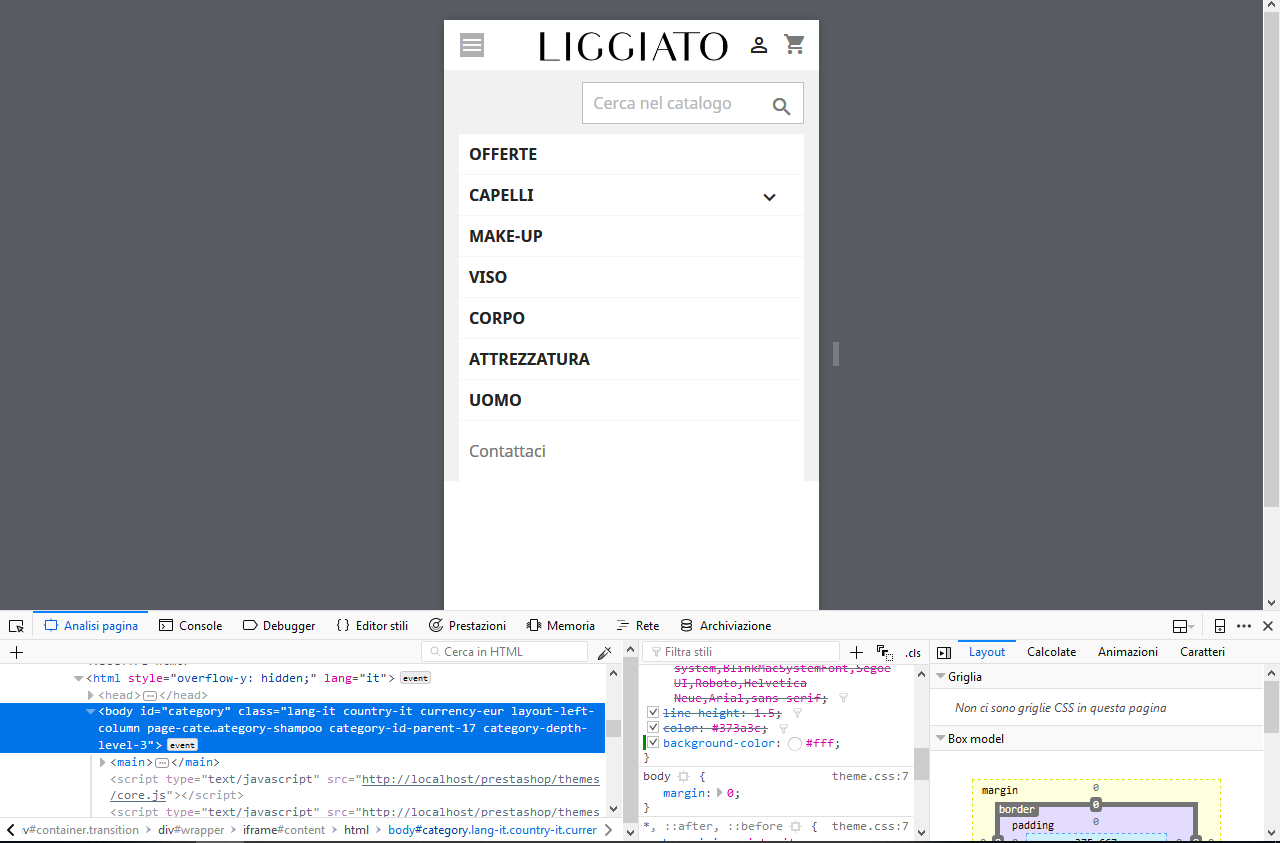Click the magnifier icon in catalog search
This screenshot has height=843, width=1280.
(x=781, y=106)
